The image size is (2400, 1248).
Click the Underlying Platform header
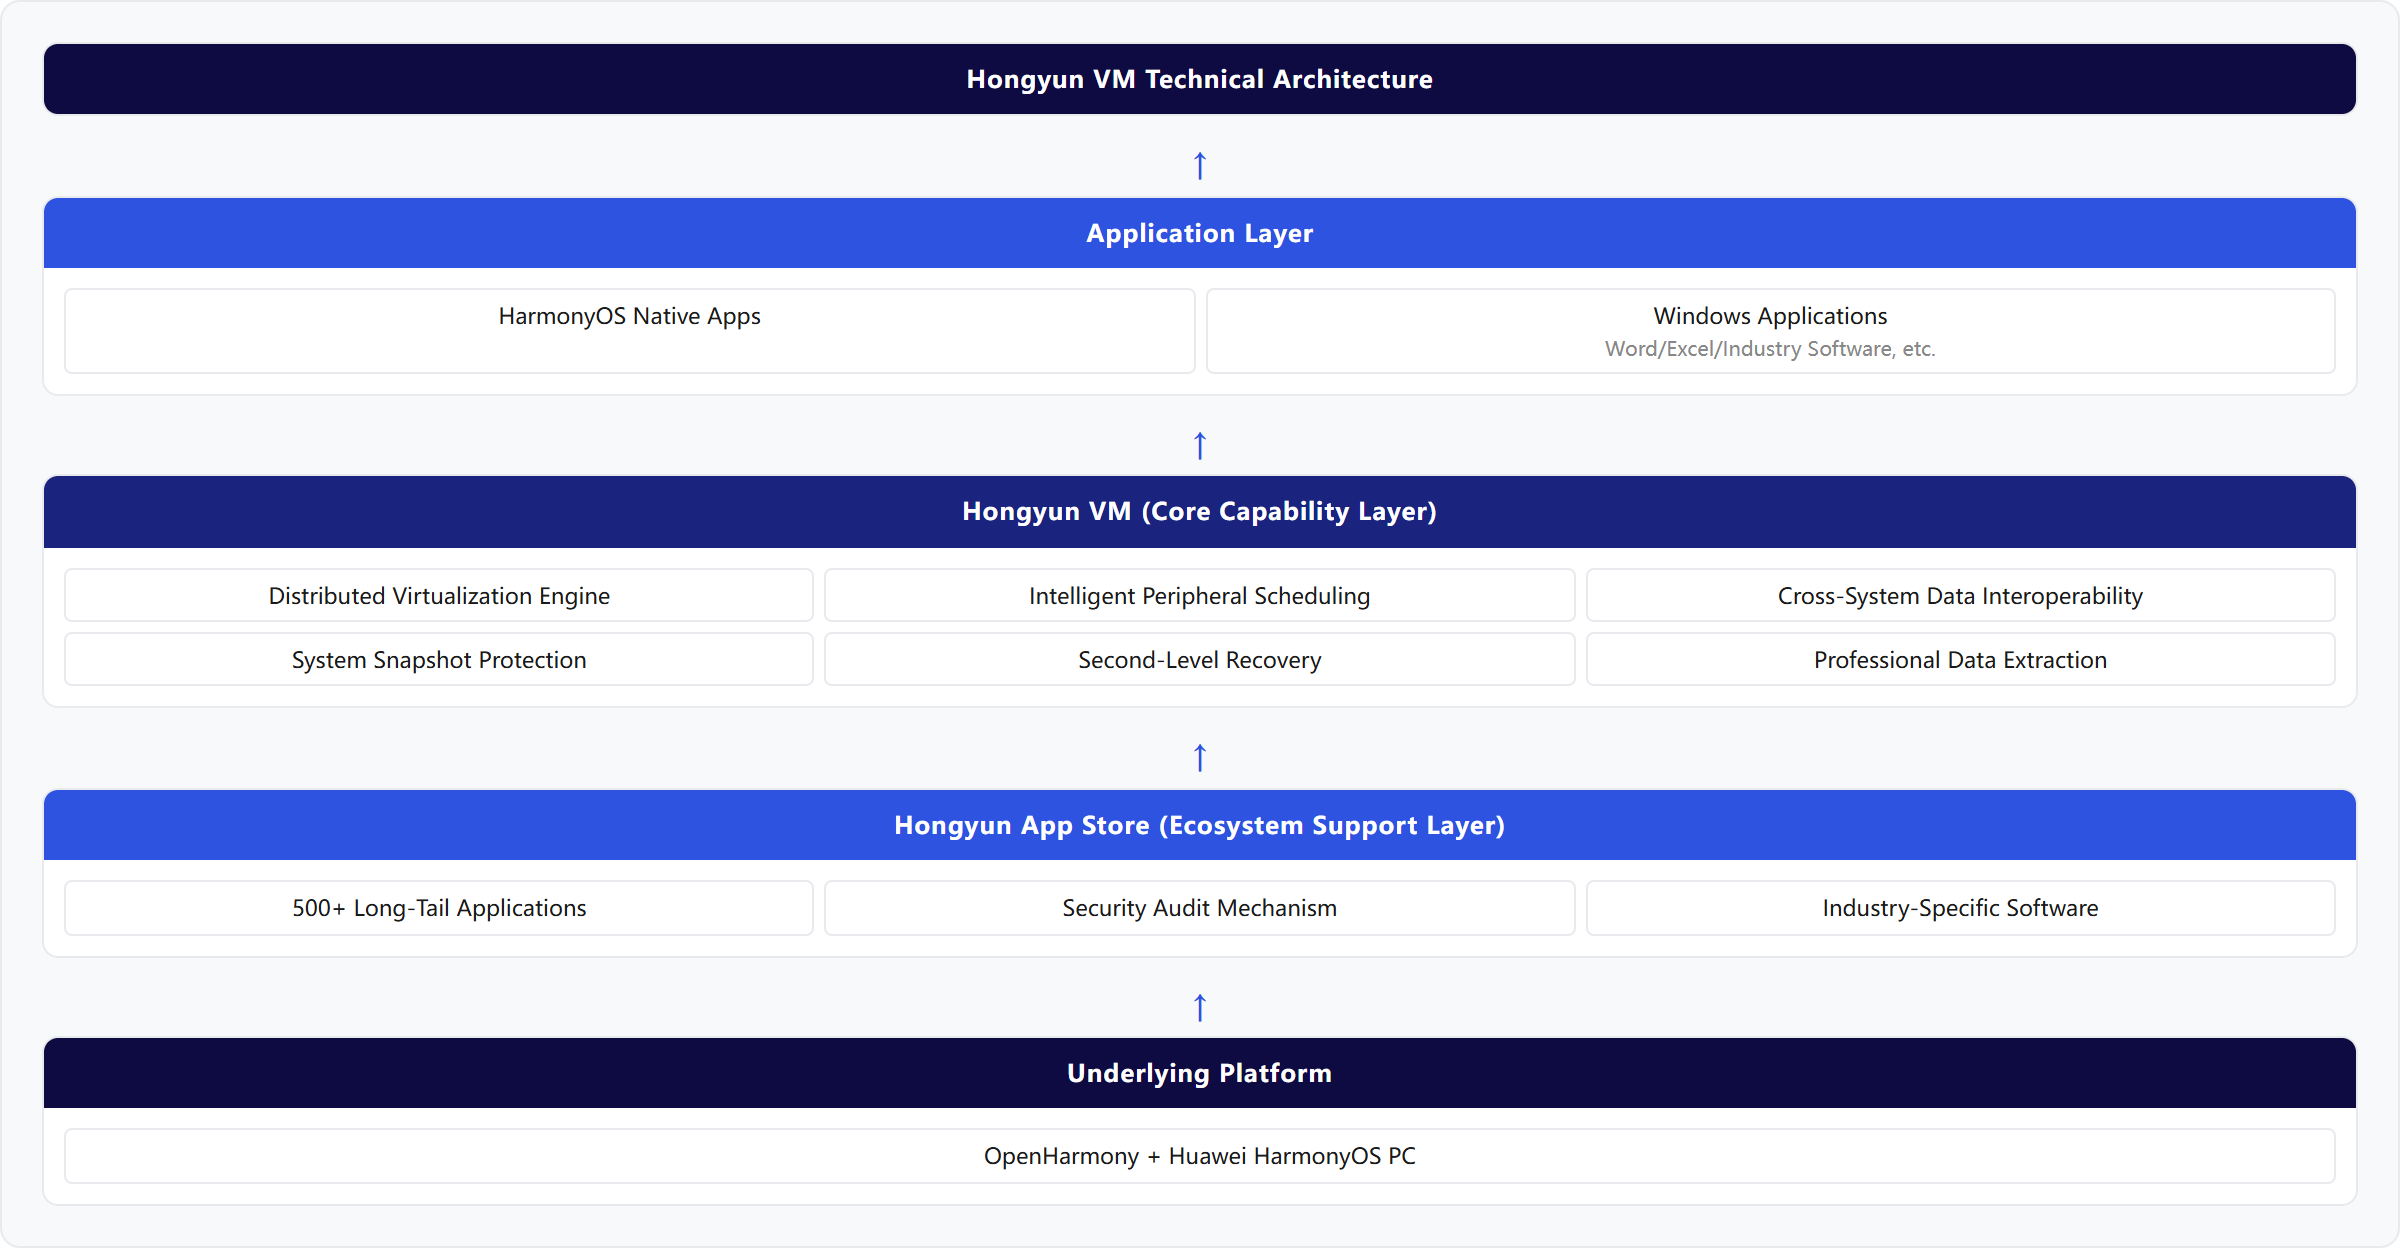tap(1200, 1073)
